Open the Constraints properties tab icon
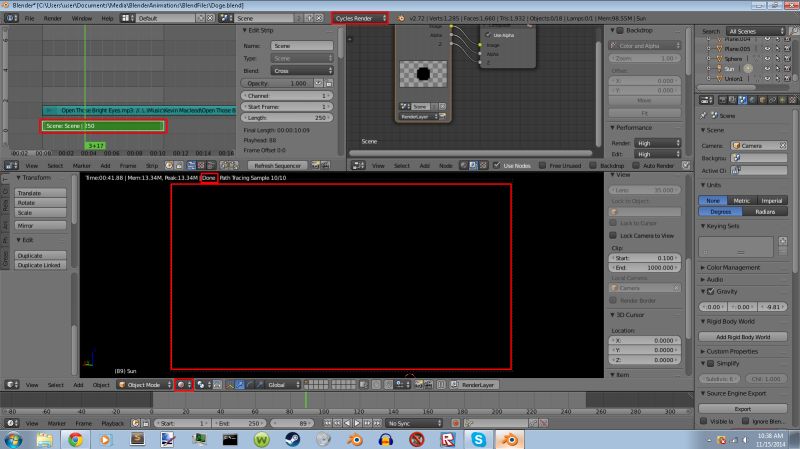 tap(772, 100)
